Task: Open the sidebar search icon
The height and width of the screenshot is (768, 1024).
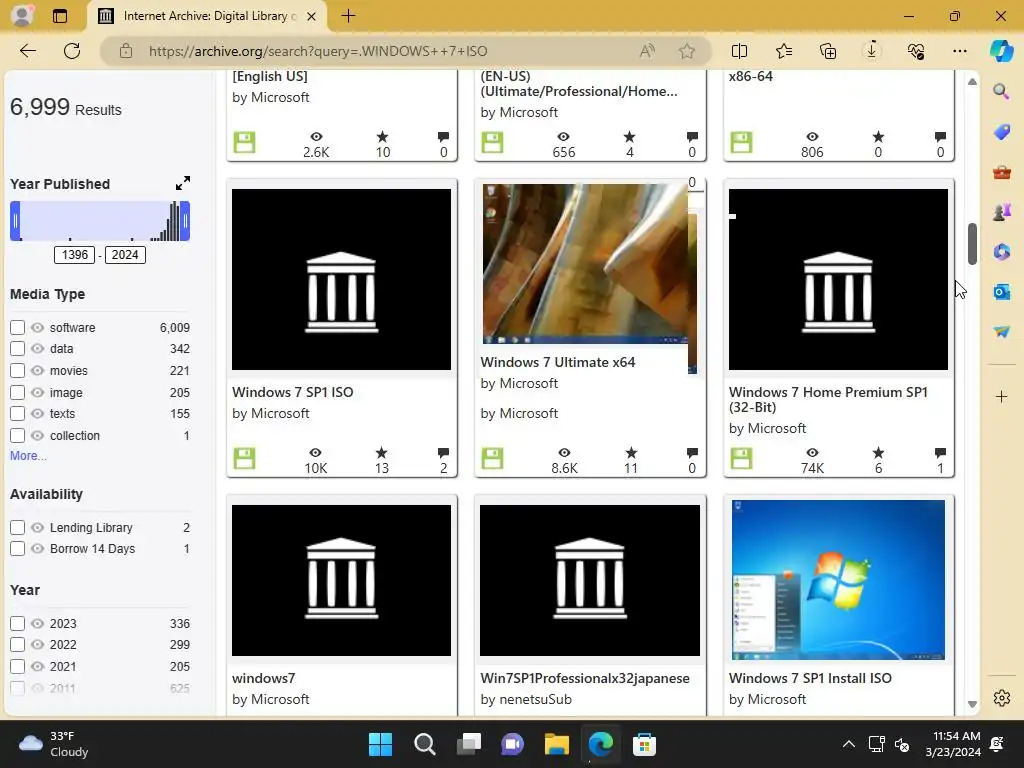Action: [x=1001, y=91]
